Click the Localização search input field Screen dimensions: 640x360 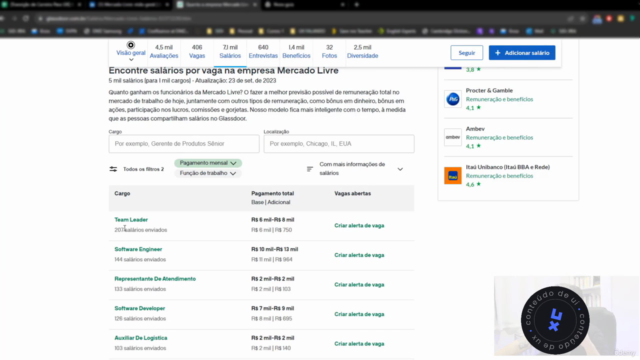339,144
